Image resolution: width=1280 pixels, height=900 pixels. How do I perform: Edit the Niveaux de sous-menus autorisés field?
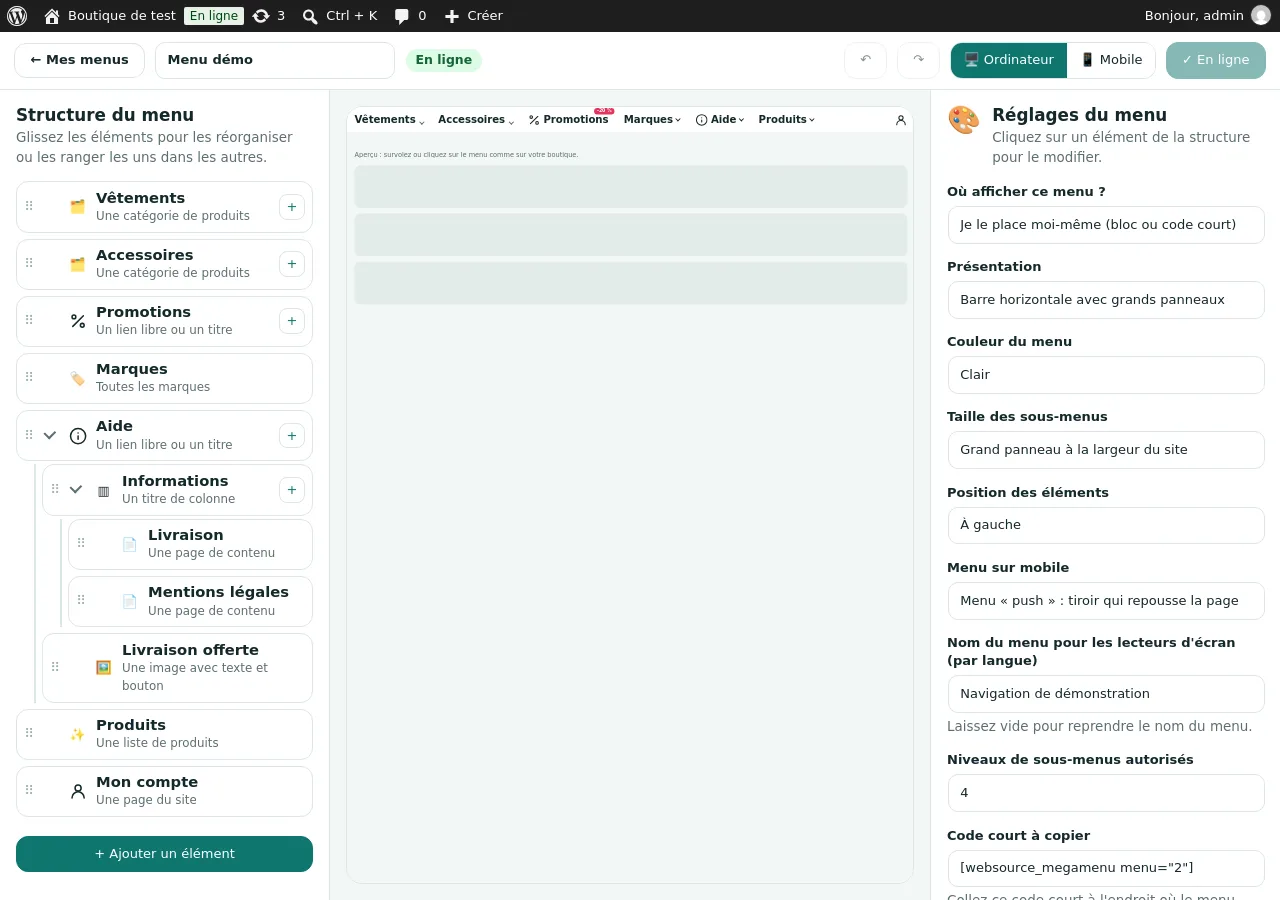1106,793
